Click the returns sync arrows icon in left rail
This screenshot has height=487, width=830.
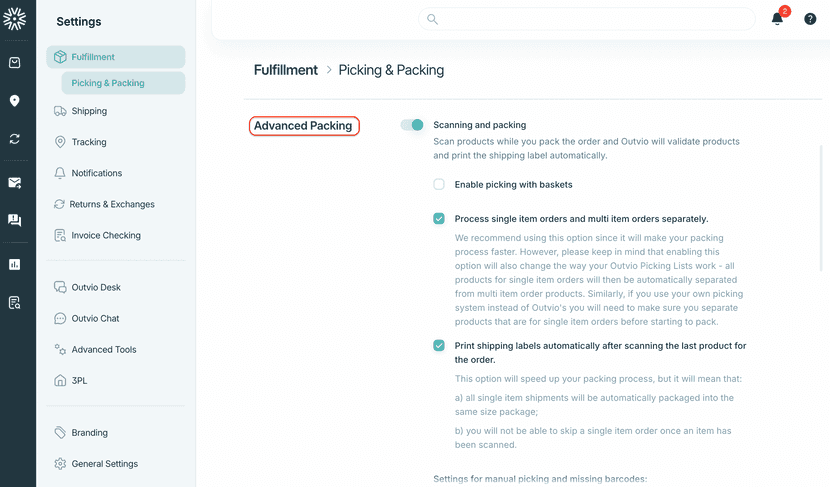(x=15, y=139)
